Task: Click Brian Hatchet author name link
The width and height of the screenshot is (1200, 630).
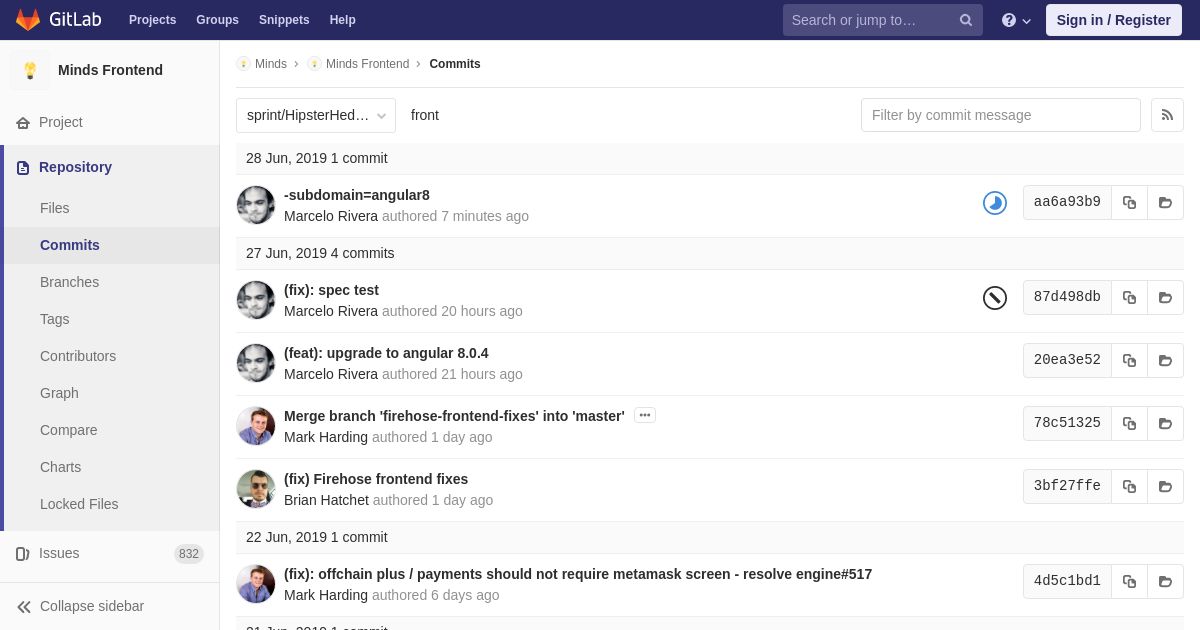Action: (x=326, y=500)
